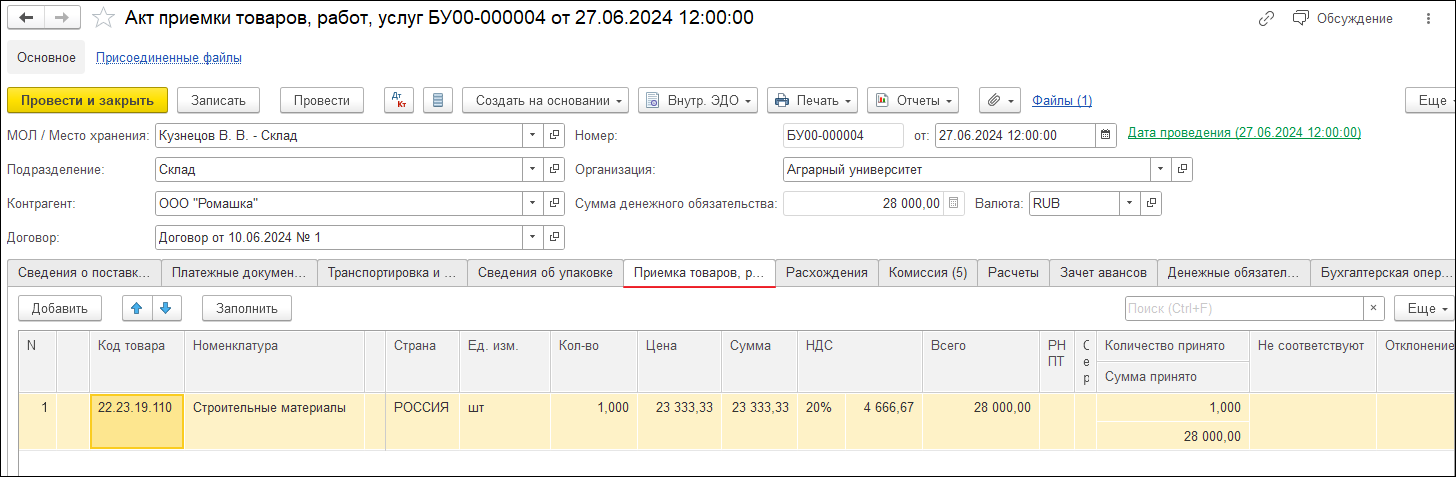Select the Всего cell 28 000,00
The height and width of the screenshot is (477, 1456).
[x=981, y=420]
